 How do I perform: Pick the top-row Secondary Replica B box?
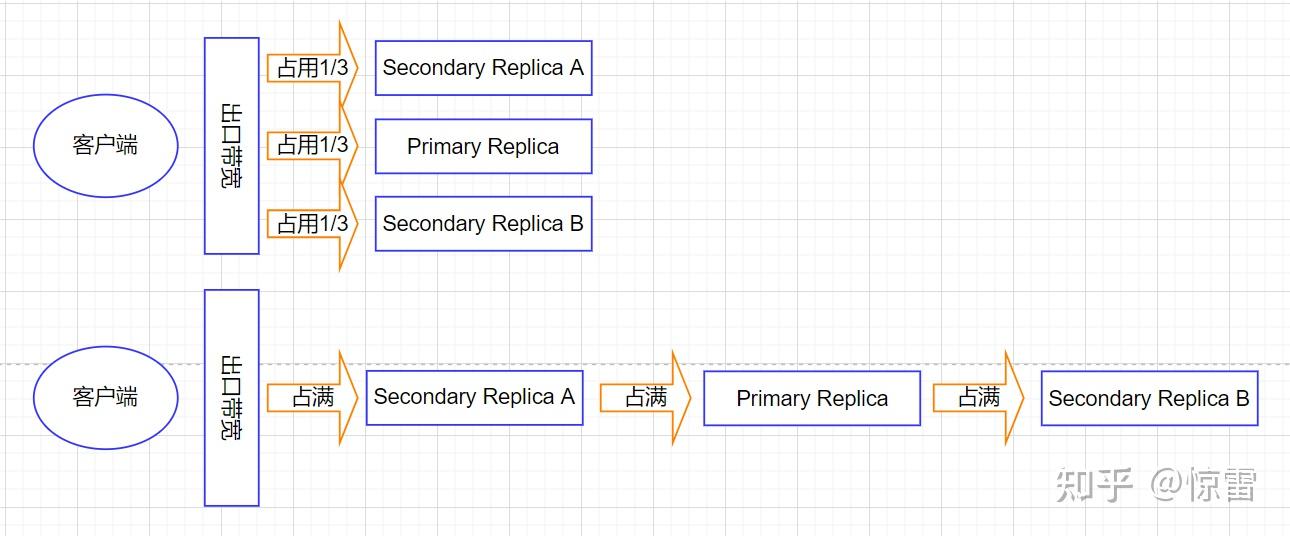tap(483, 224)
